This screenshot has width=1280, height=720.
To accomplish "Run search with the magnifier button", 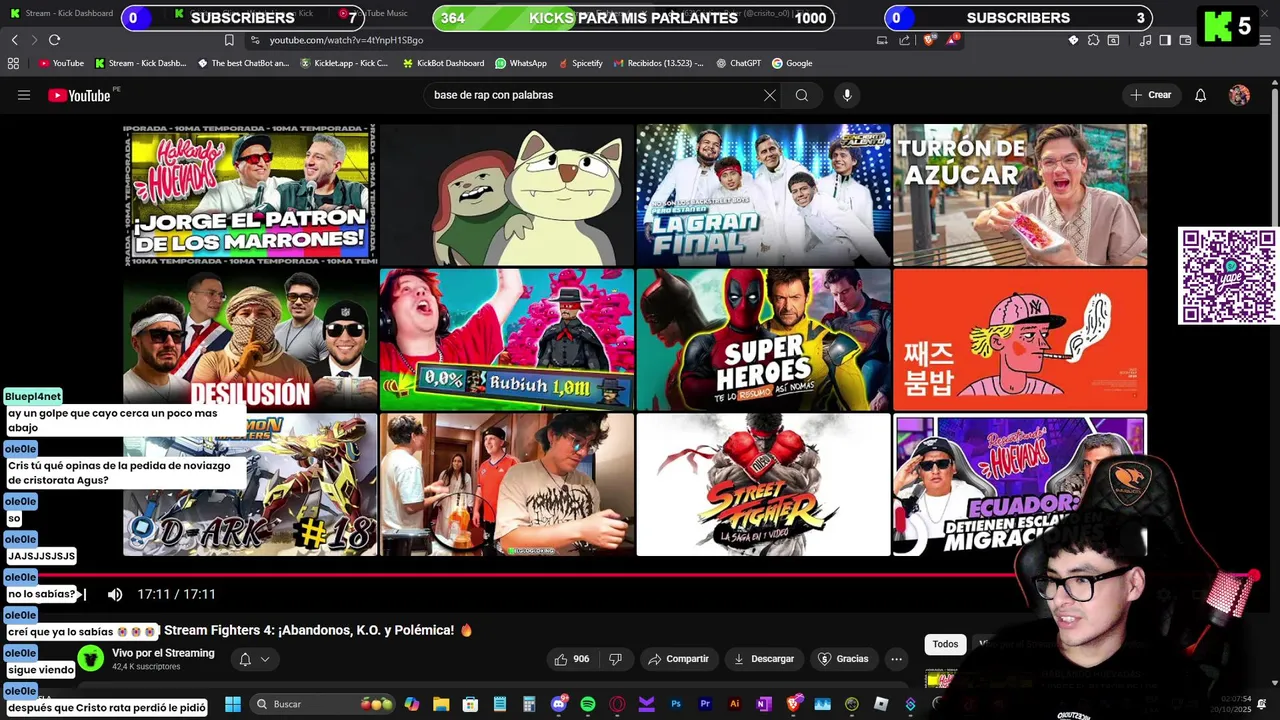I will click(x=801, y=95).
